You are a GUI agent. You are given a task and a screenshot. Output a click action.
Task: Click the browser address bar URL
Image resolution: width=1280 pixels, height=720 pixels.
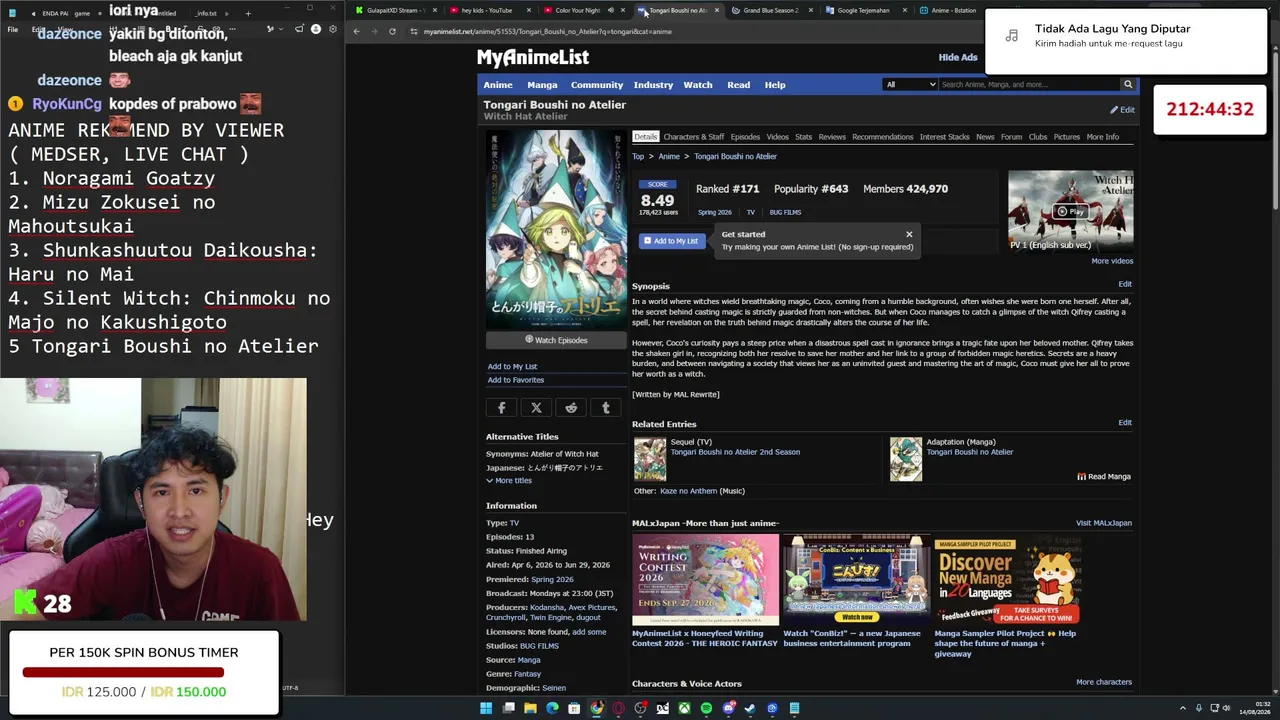click(x=547, y=31)
